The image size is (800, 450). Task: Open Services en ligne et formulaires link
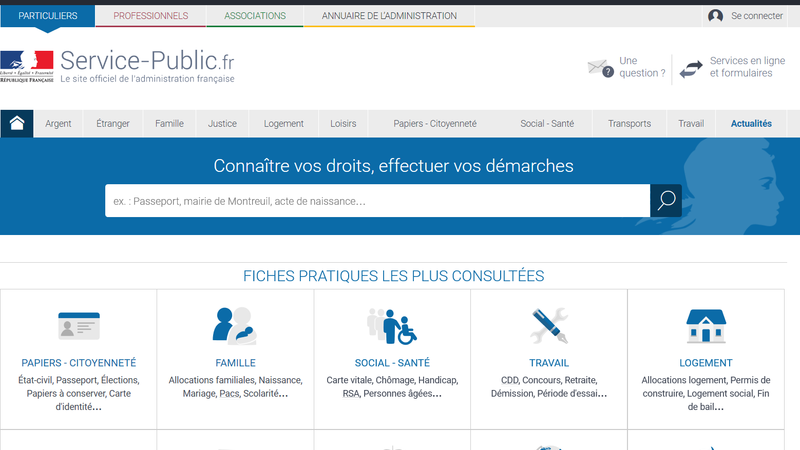point(747,67)
